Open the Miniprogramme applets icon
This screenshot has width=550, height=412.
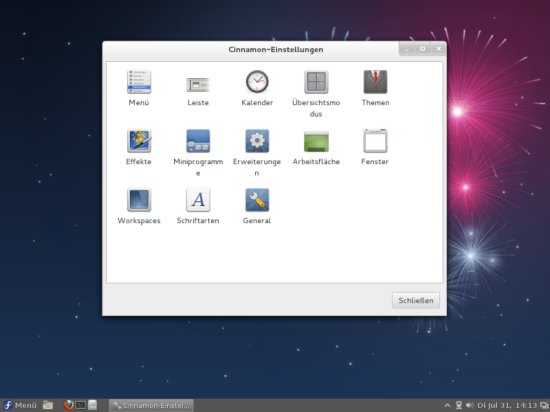pos(198,141)
